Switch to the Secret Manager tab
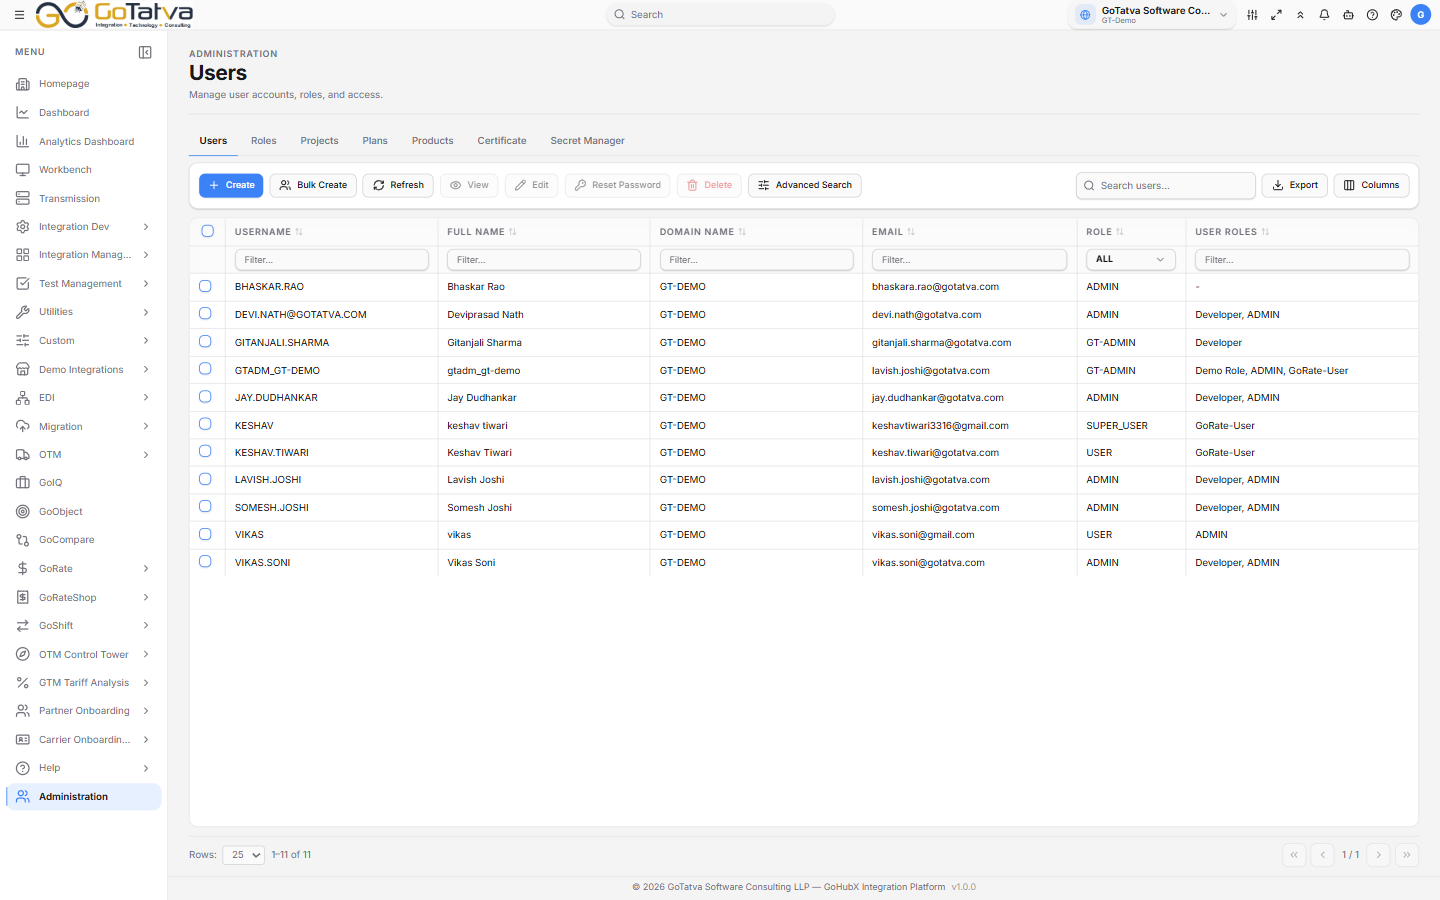The height and width of the screenshot is (900, 1440). pyautogui.click(x=587, y=141)
